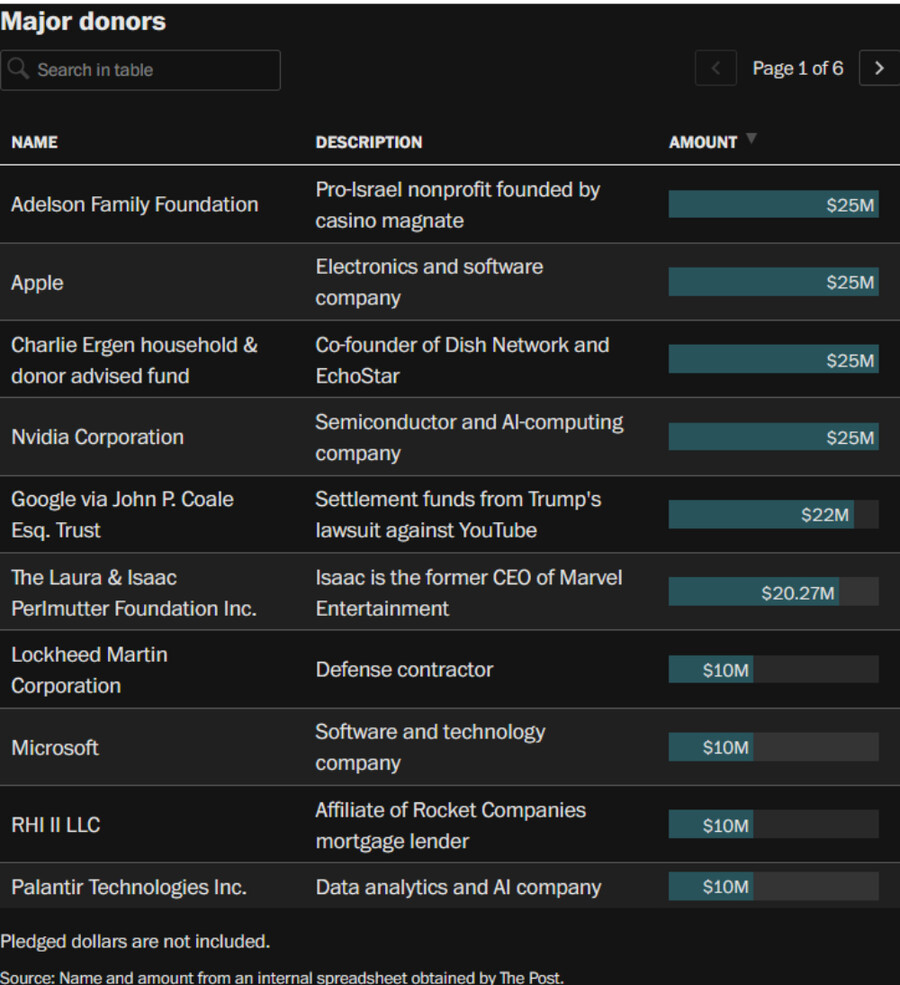Image resolution: width=900 pixels, height=985 pixels.
Task: Click the Perlmutter $20.27M amount bar
Action: [x=754, y=592]
